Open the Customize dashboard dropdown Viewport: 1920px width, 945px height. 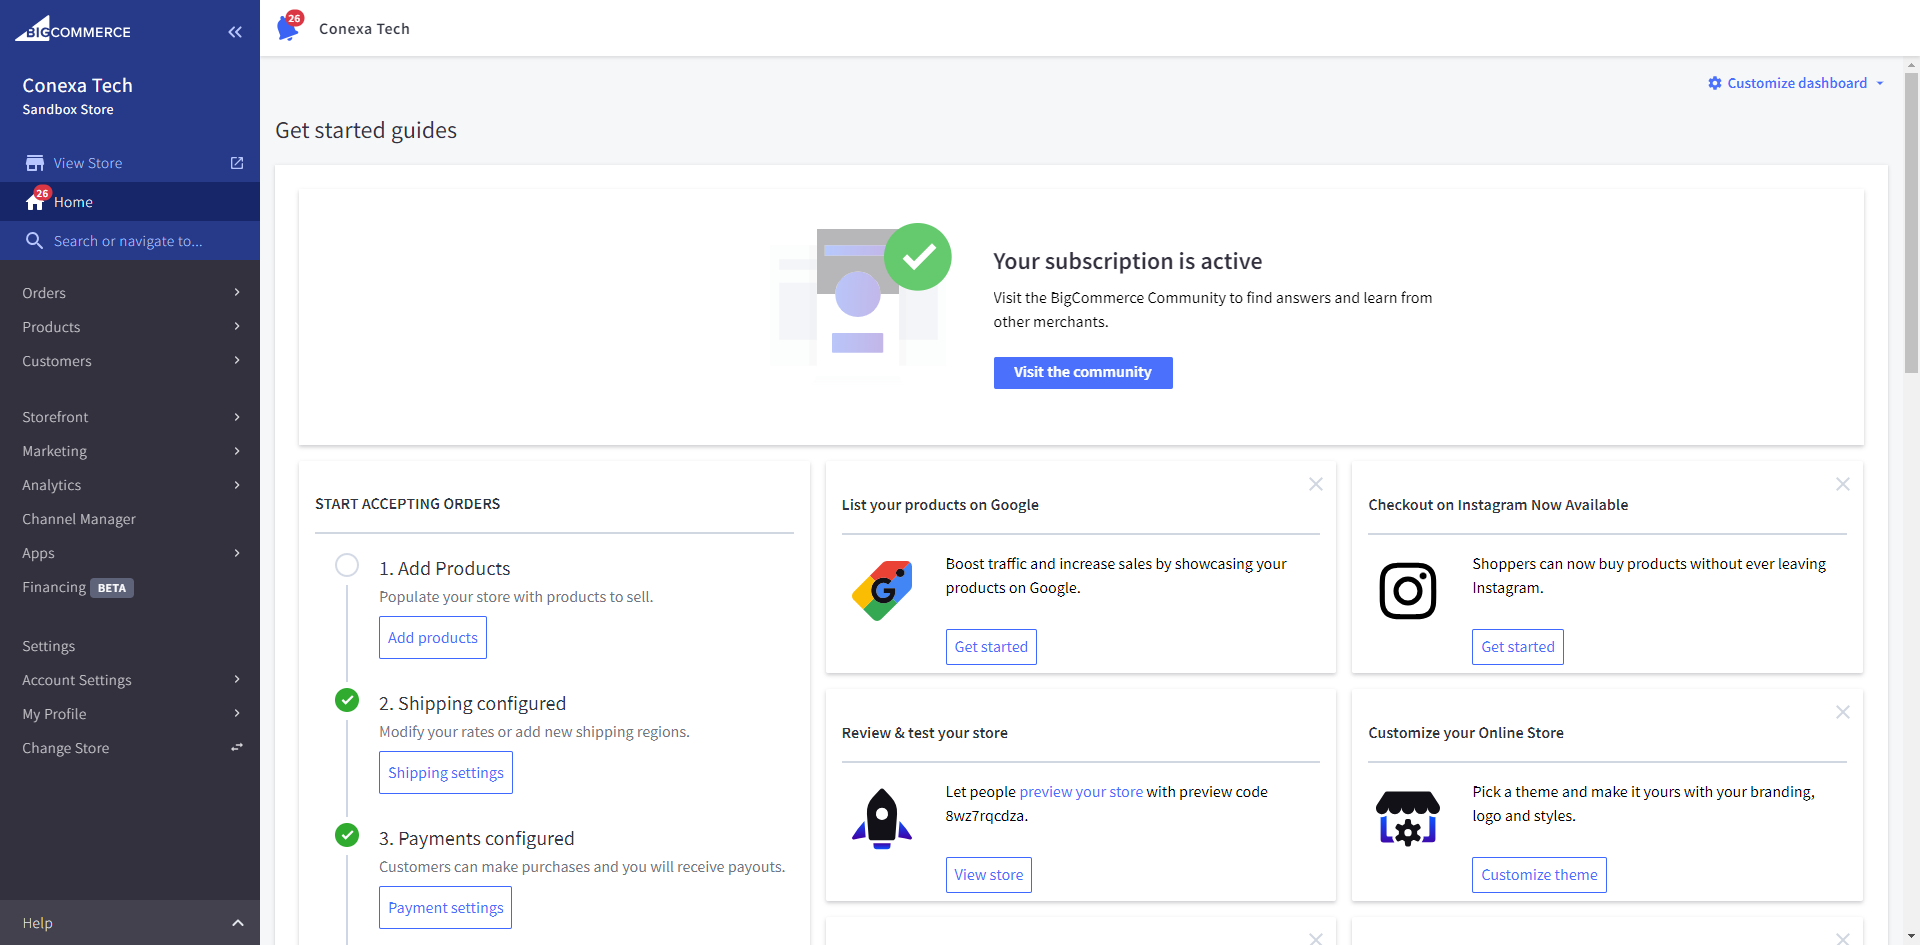point(1796,83)
